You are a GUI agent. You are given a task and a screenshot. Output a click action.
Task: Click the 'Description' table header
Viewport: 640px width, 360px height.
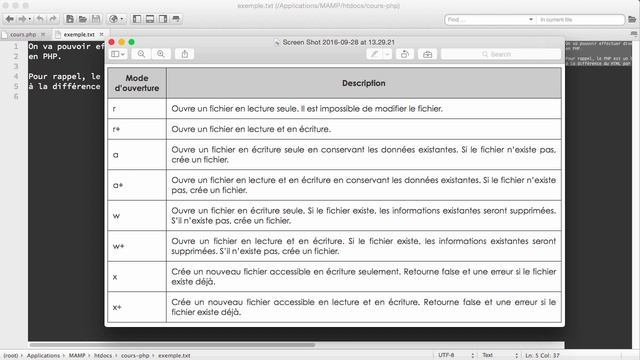[x=364, y=83]
